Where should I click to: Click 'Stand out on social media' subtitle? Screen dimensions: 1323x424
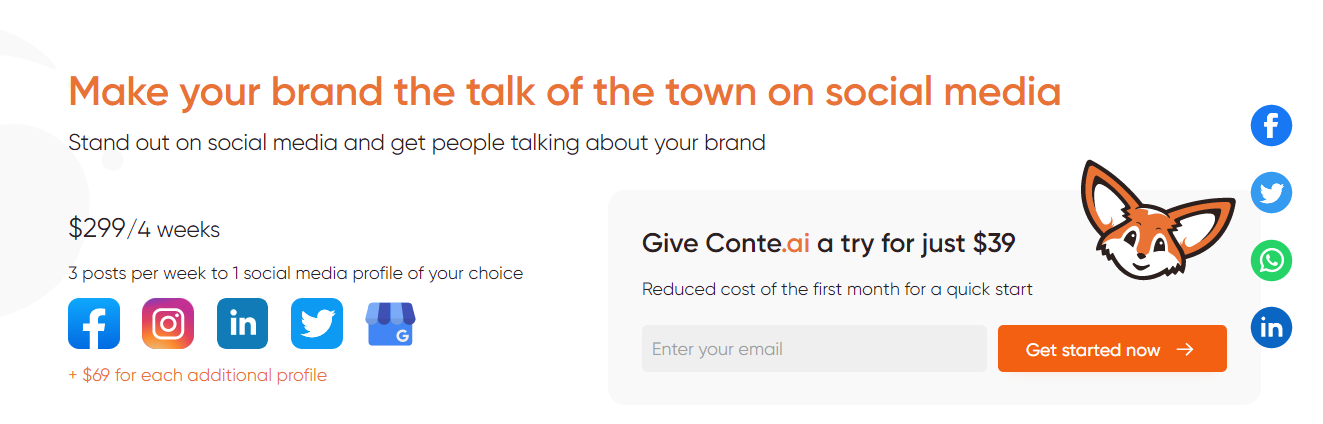pos(417,142)
